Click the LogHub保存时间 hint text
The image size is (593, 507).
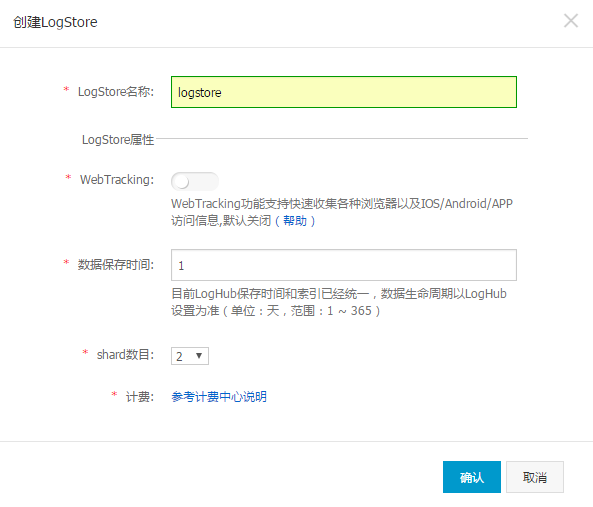pos(339,302)
